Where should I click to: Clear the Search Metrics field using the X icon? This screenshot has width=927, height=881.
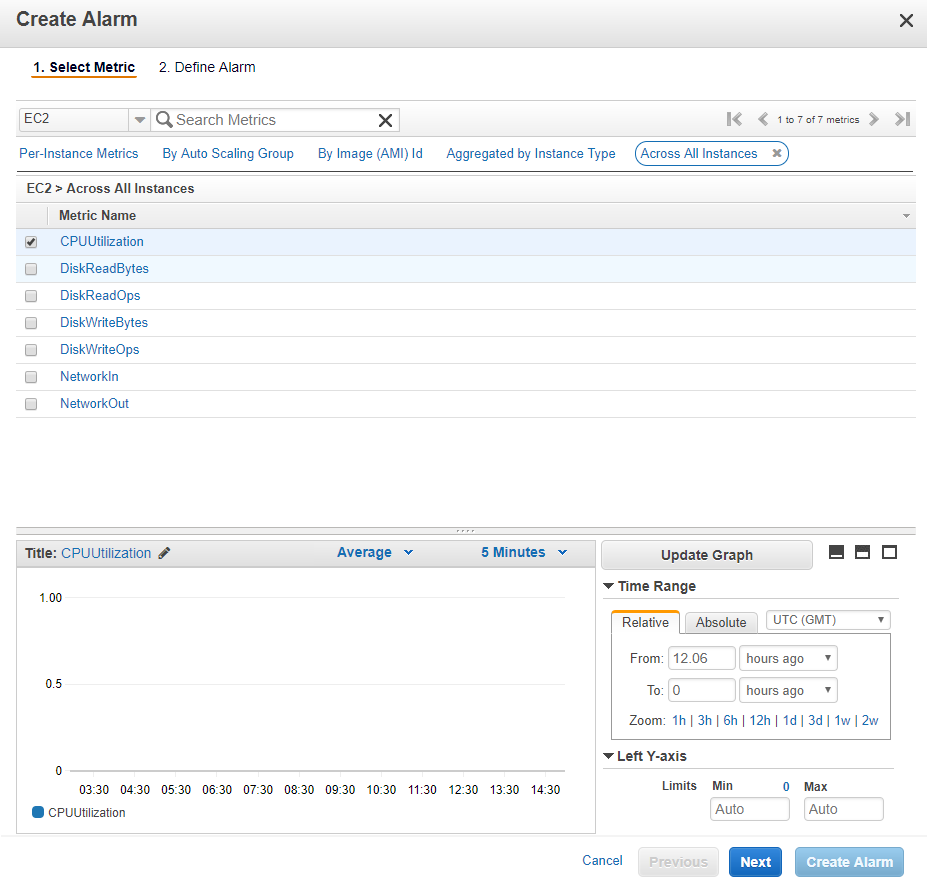[385, 120]
